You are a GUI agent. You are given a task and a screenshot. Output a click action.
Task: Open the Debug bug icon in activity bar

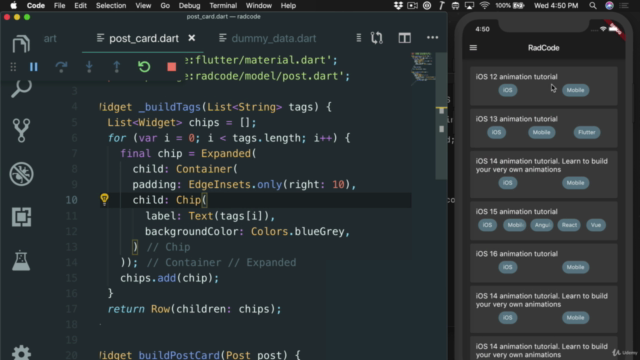point(21,174)
